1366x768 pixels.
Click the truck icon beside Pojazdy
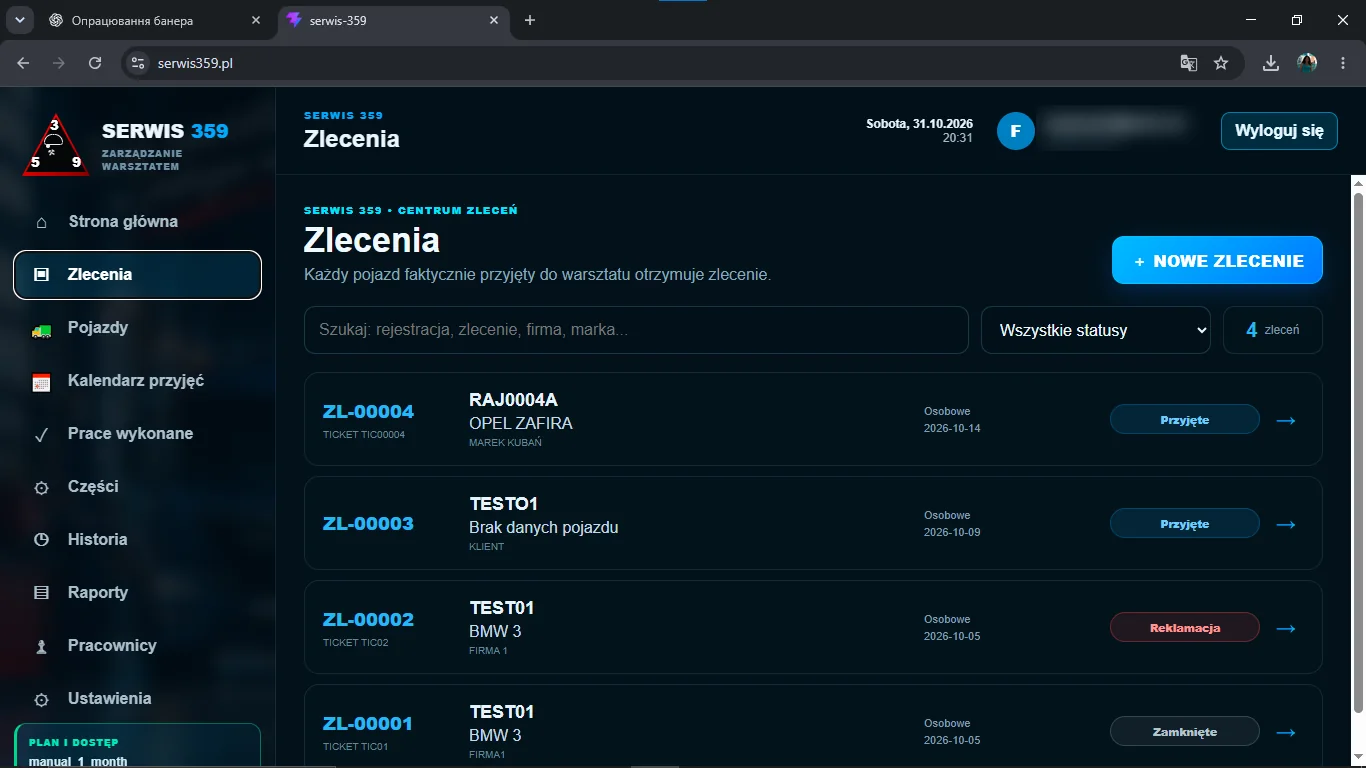click(41, 329)
